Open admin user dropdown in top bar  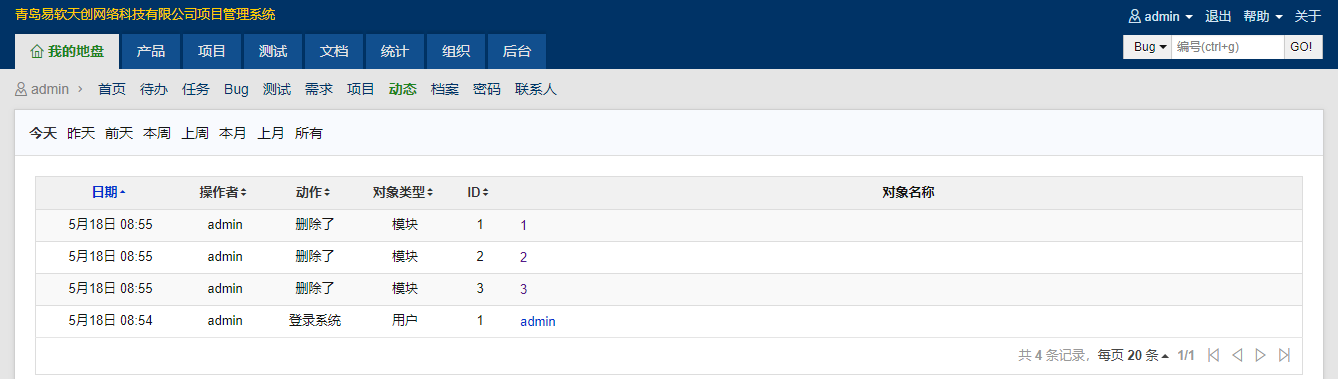pos(1160,16)
